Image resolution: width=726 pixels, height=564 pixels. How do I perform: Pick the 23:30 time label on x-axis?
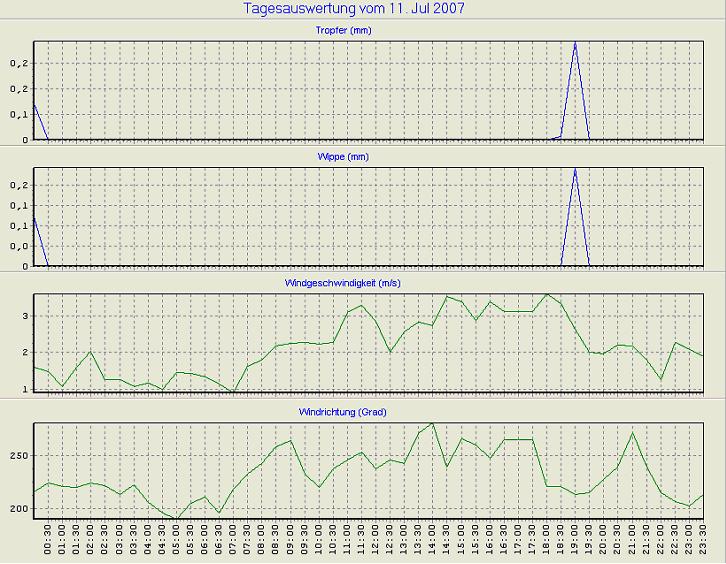tap(703, 542)
